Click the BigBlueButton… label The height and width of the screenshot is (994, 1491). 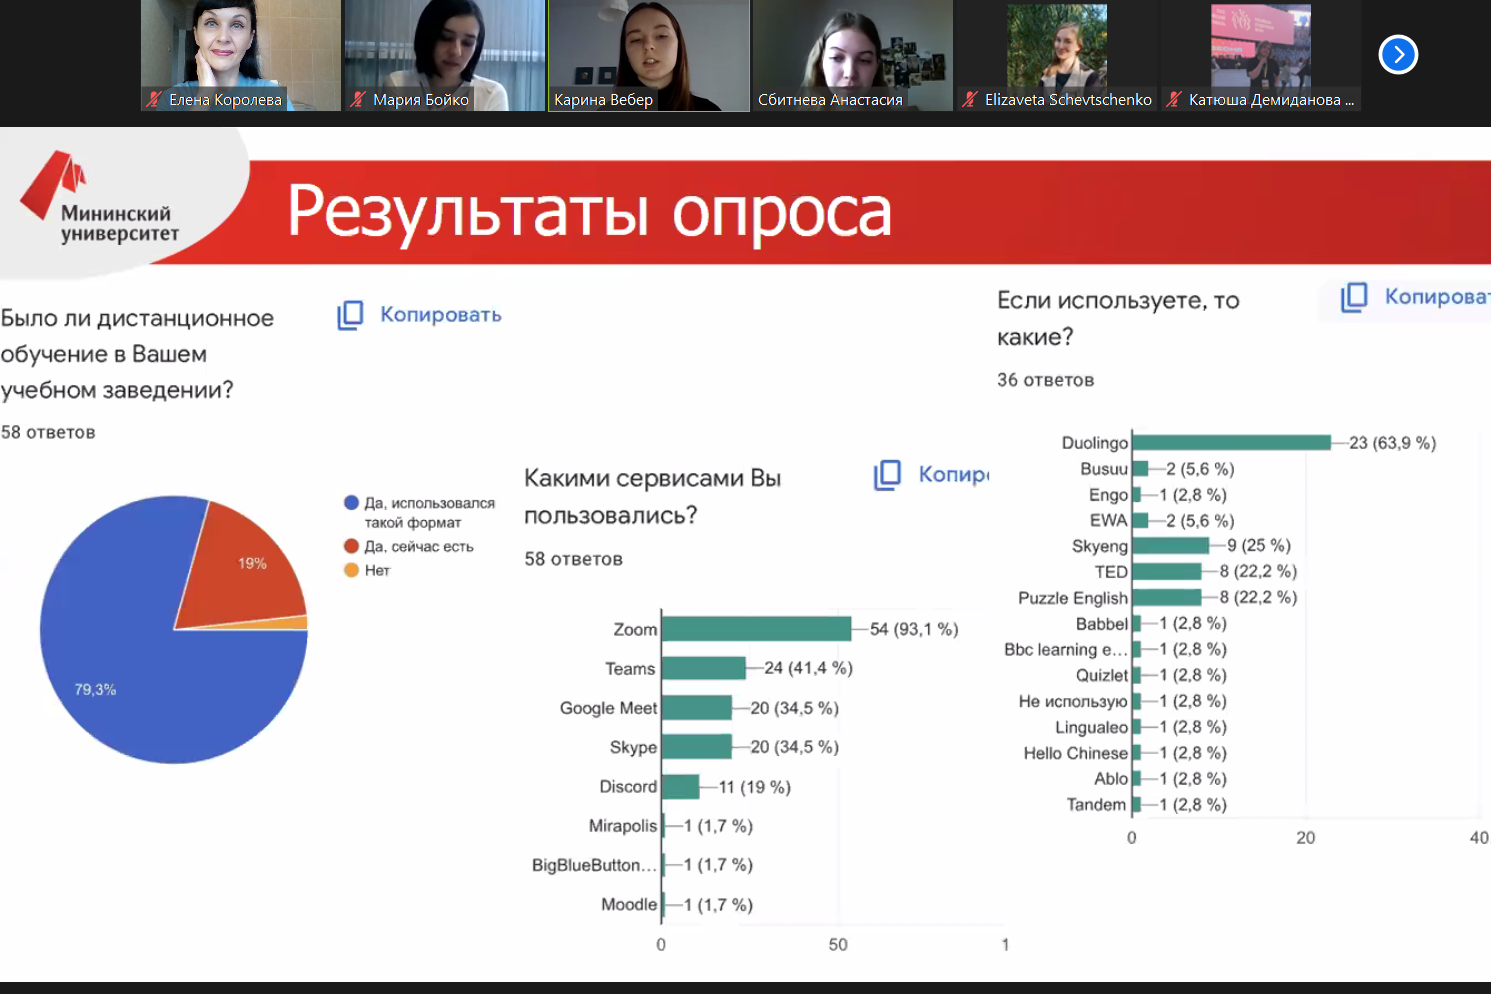click(595, 865)
